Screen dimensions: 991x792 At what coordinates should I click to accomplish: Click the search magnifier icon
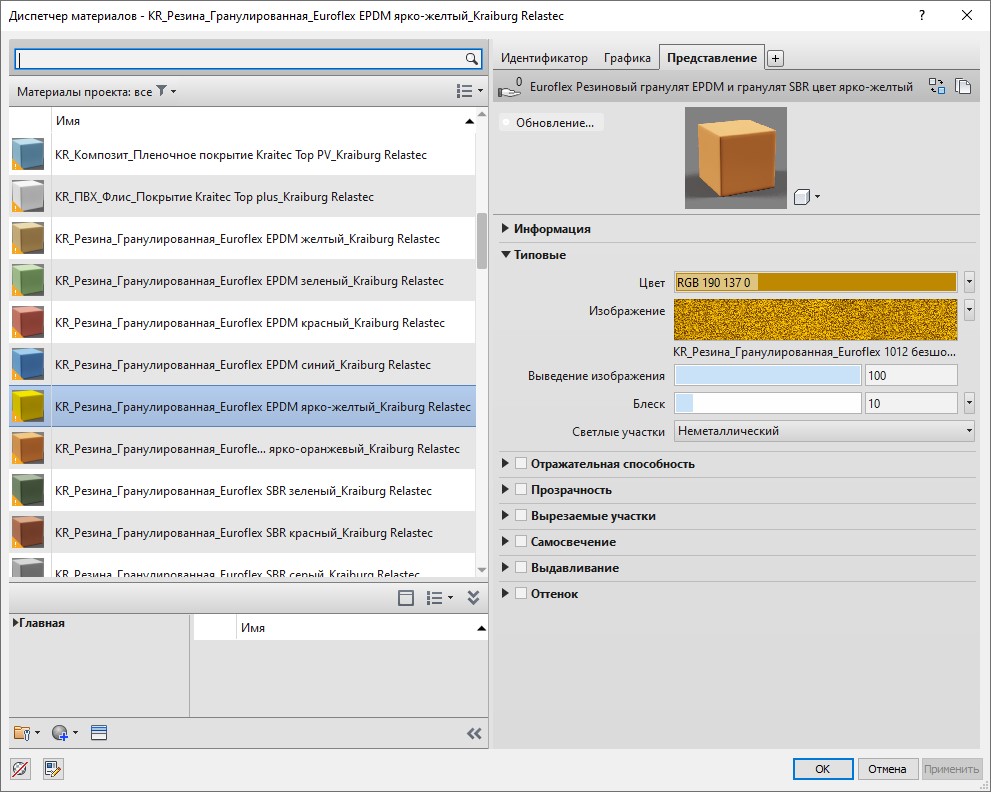(x=472, y=59)
